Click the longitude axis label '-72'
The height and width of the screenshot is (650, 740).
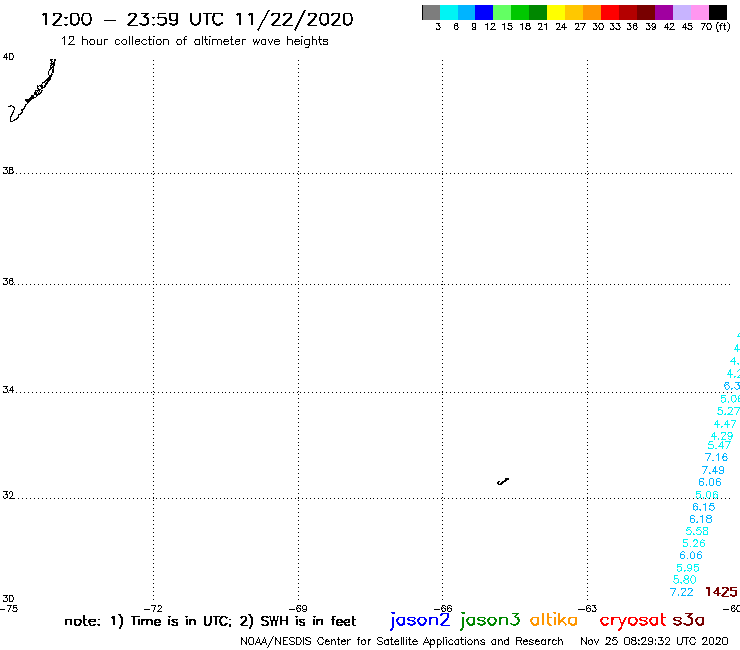pos(154,609)
